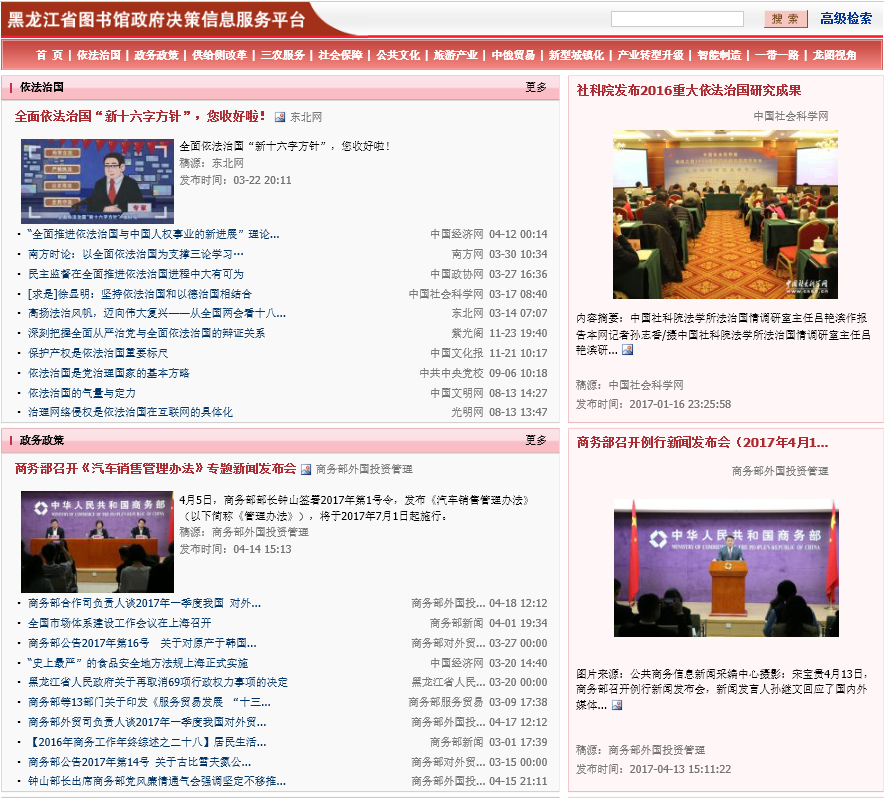This screenshot has height=798, width=884.
Task: Open headline 社科院发布2016重大依法治国研究成果
Action: (688, 90)
